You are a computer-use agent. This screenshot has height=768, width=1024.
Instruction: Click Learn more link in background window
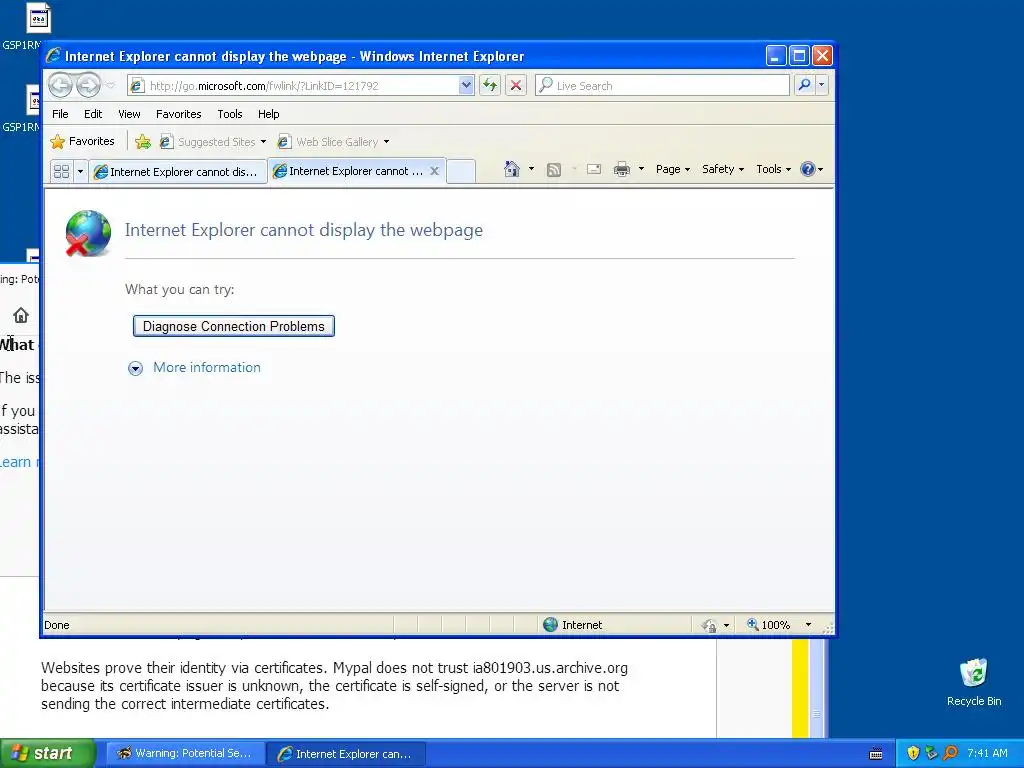(18, 462)
